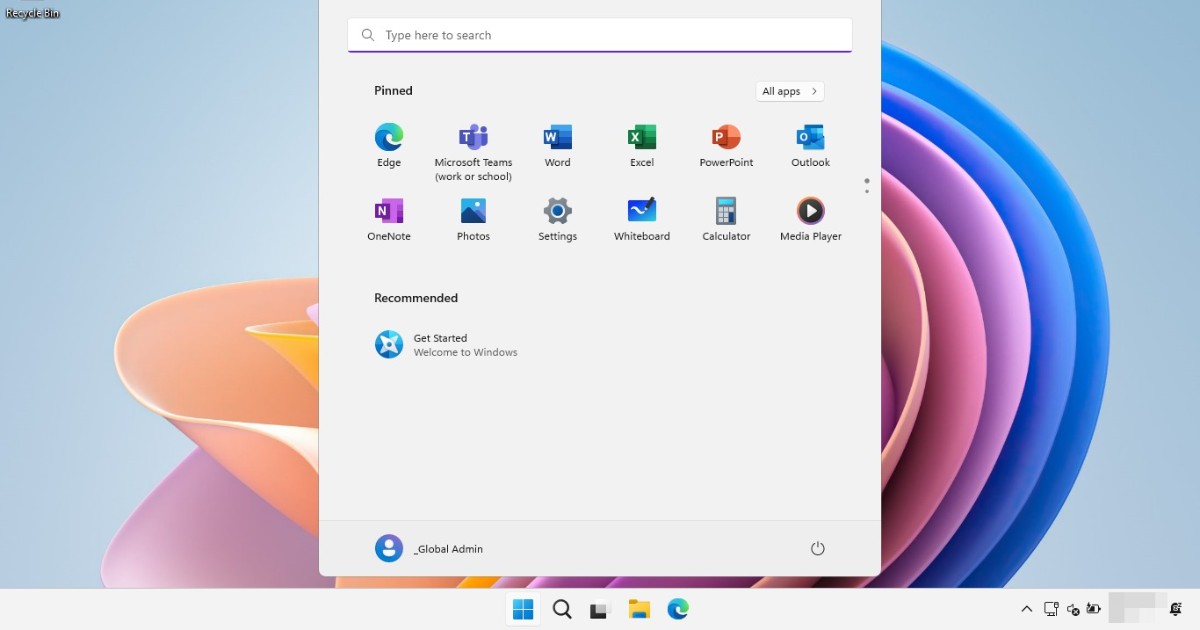
Task: Click the power button in Start menu
Action: [817, 548]
